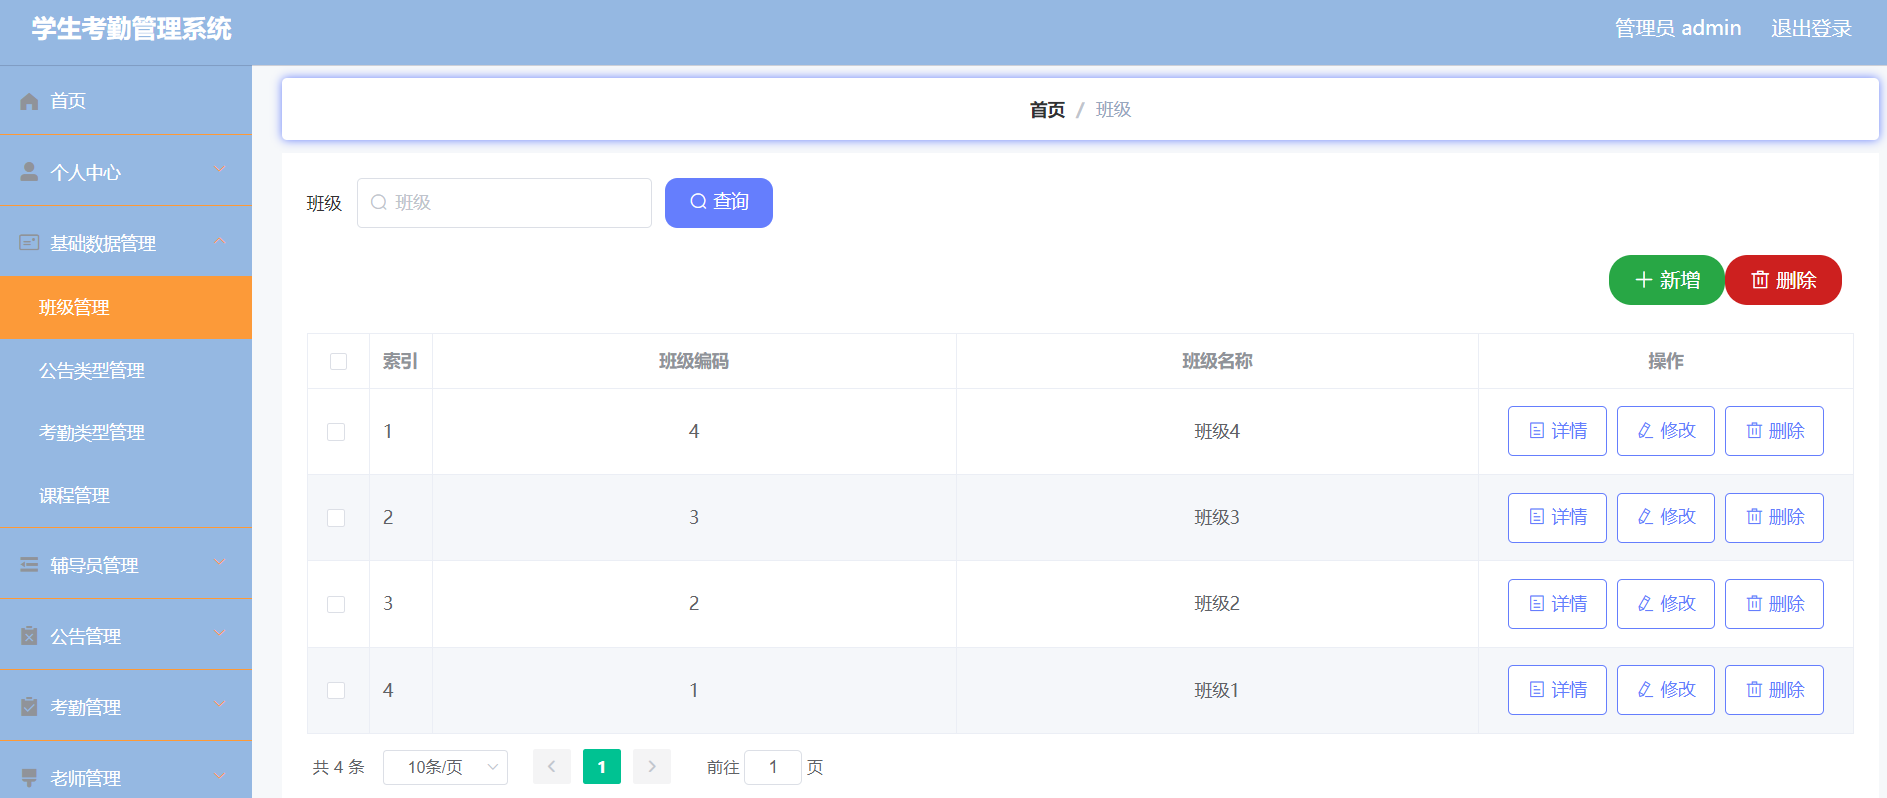Go to next page arrow in pagination

(652, 767)
